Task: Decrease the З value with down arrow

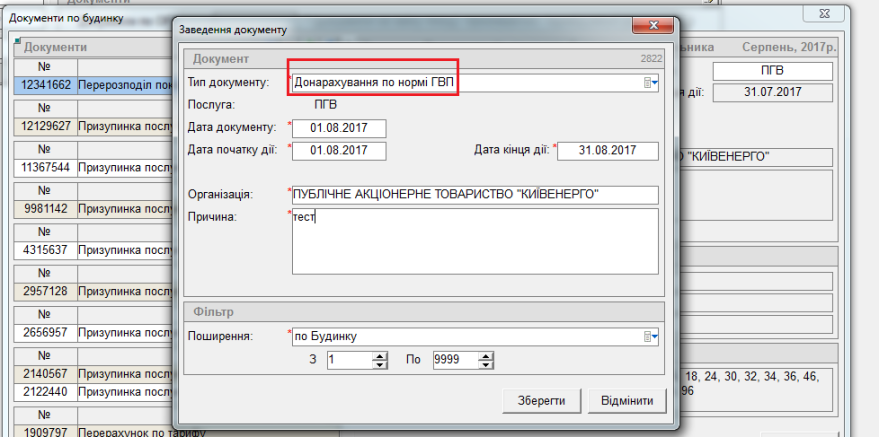Action: click(379, 363)
